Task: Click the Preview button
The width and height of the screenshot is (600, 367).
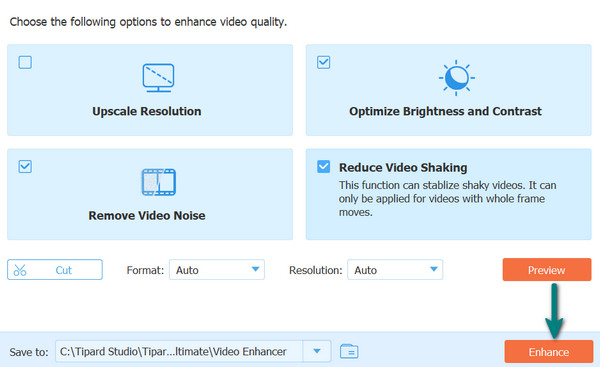Action: coord(547,270)
